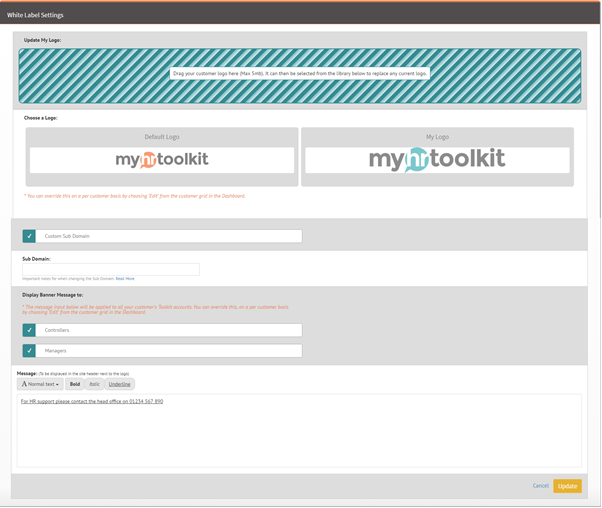The height and width of the screenshot is (508, 602).
Task: Click the 'For HR support please contact' message text
Action: 92,401
